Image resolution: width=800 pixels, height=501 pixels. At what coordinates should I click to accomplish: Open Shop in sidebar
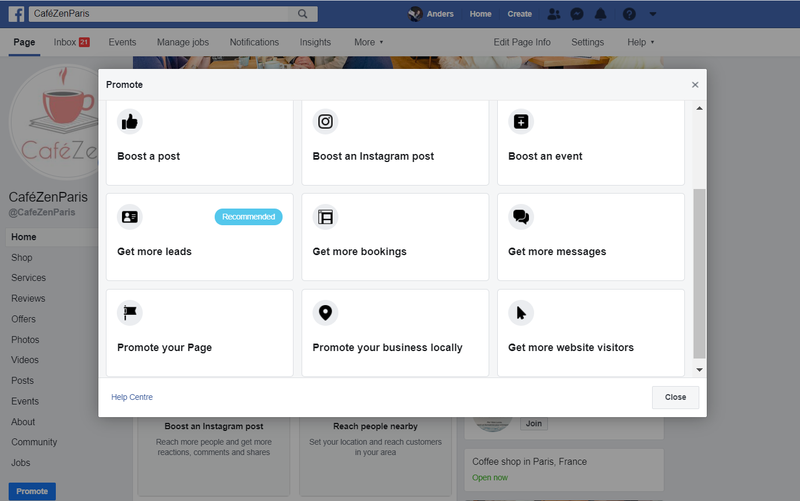tap(21, 258)
